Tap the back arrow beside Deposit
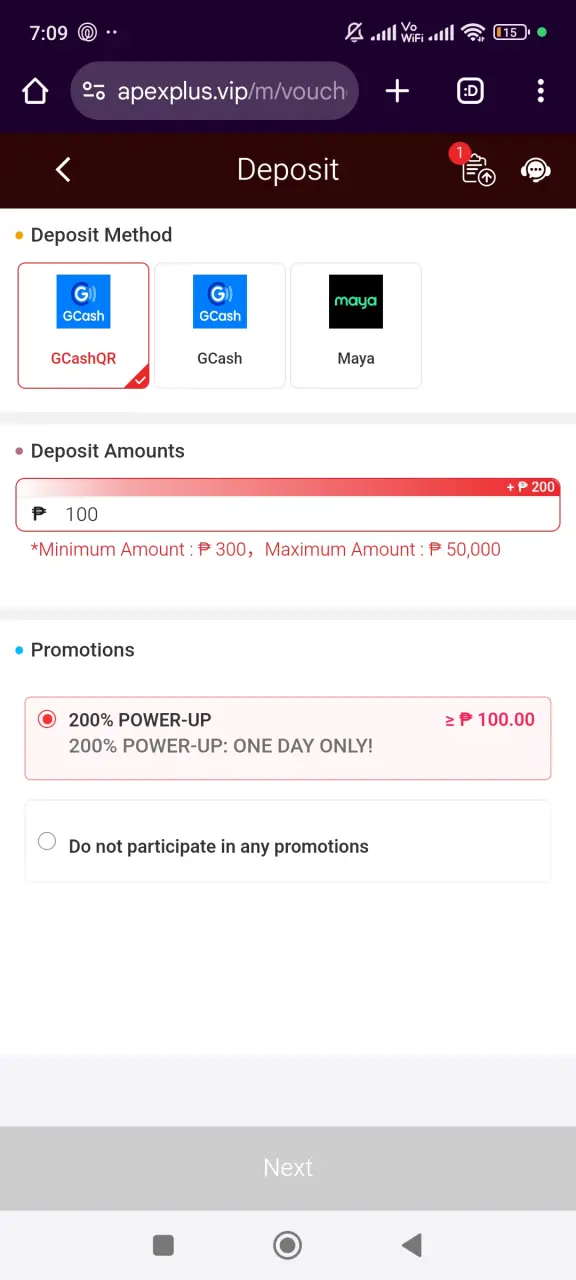The height and width of the screenshot is (1280, 576). [63, 170]
